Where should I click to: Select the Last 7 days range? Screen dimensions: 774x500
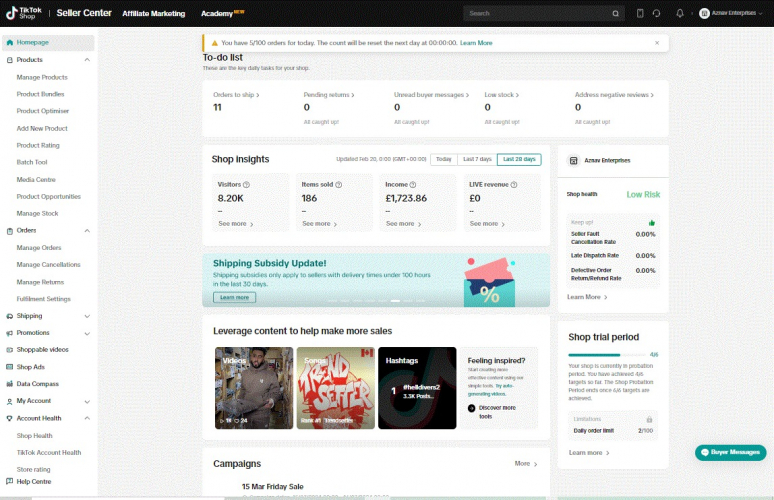pos(477,159)
